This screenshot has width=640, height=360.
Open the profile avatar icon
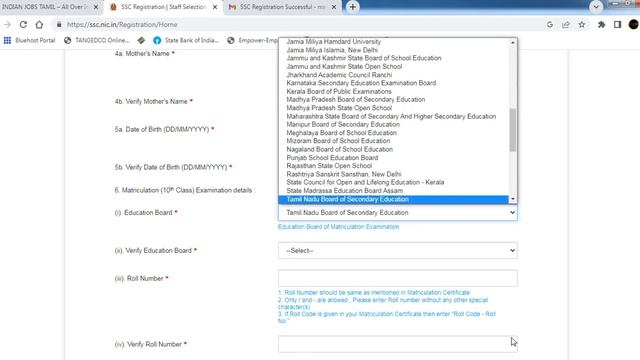click(634, 24)
